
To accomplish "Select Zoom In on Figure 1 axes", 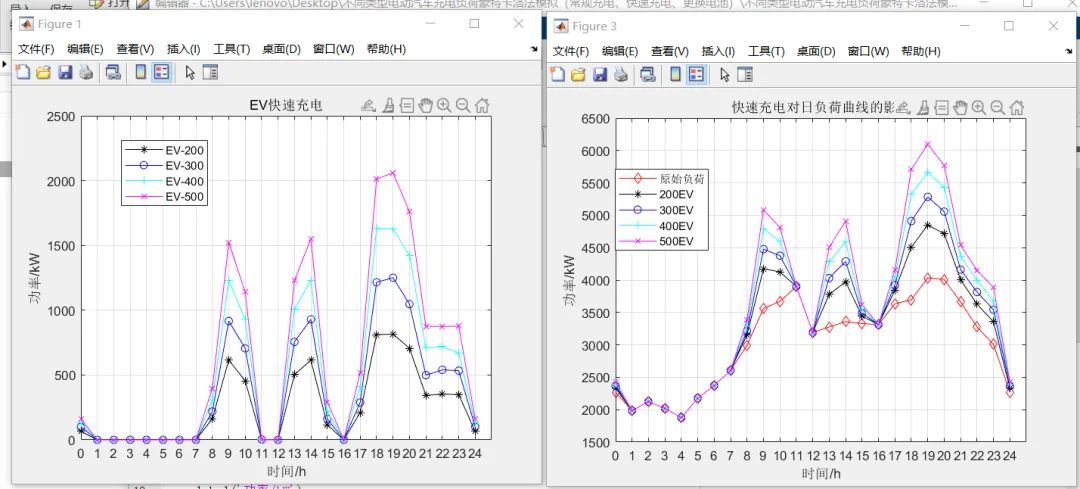I will (x=444, y=105).
